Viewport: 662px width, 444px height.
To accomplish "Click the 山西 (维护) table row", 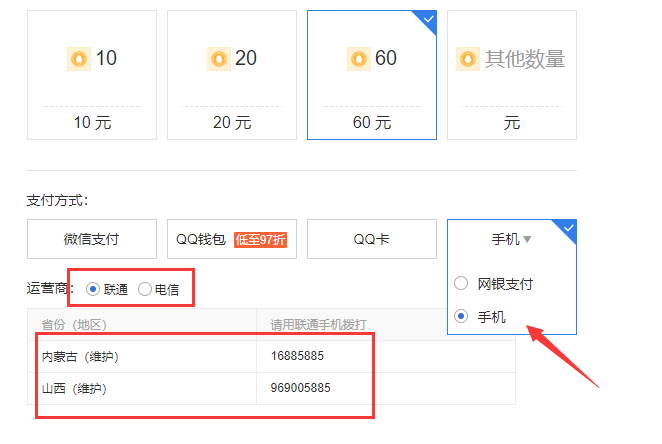I will tap(271, 389).
